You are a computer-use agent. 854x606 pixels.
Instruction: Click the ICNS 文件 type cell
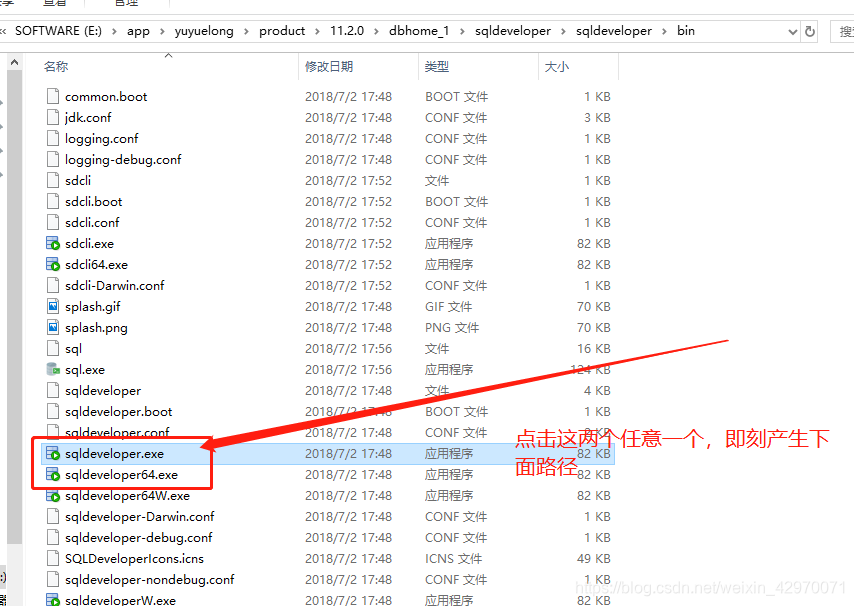(453, 559)
